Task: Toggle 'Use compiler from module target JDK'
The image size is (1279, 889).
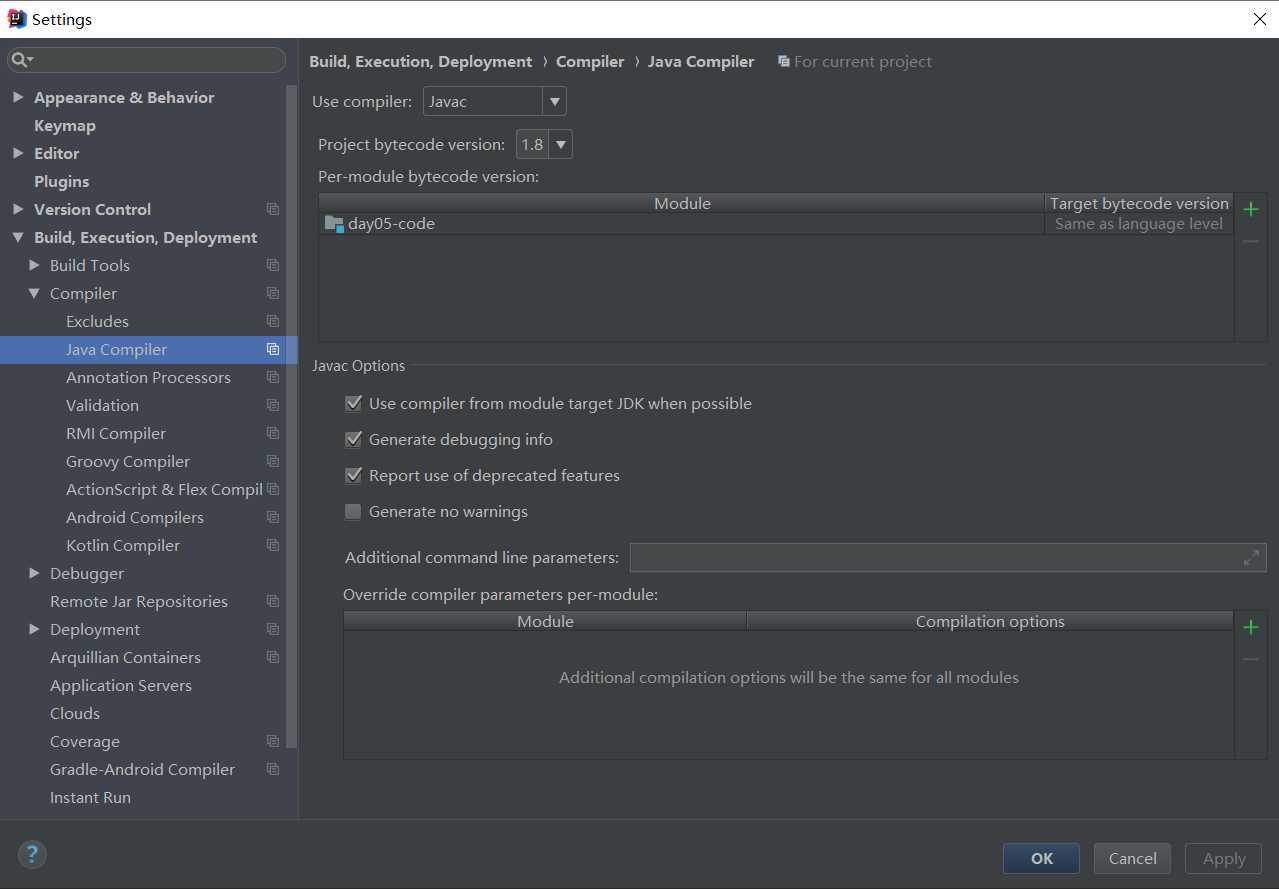Action: pos(353,403)
